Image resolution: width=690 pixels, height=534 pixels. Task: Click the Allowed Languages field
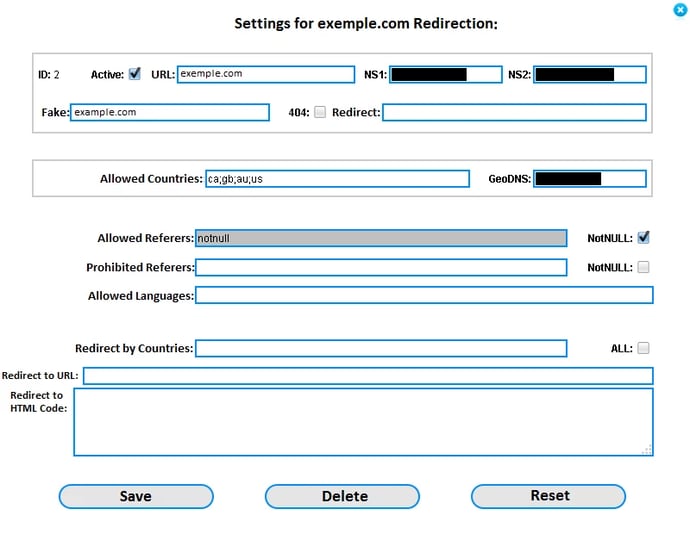click(x=424, y=295)
